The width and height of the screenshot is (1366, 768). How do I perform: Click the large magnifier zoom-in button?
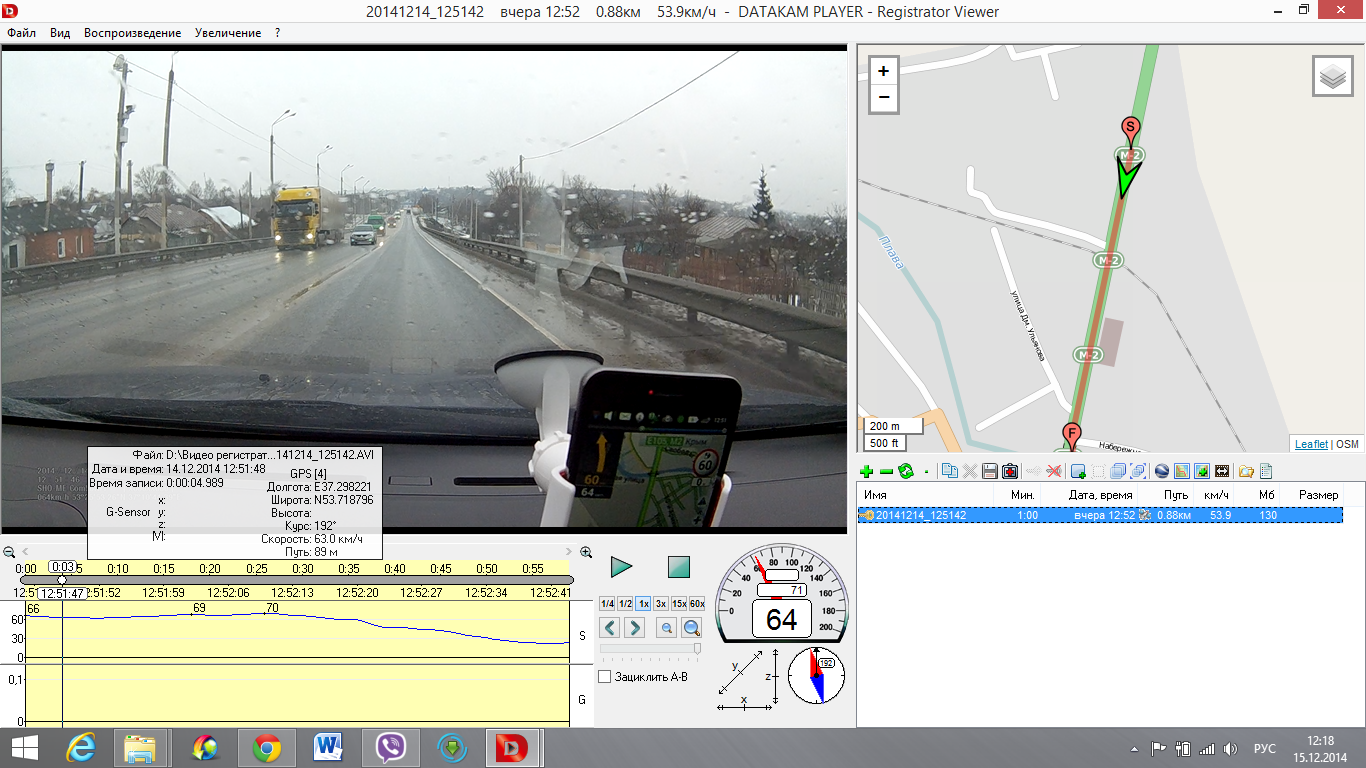(x=691, y=628)
